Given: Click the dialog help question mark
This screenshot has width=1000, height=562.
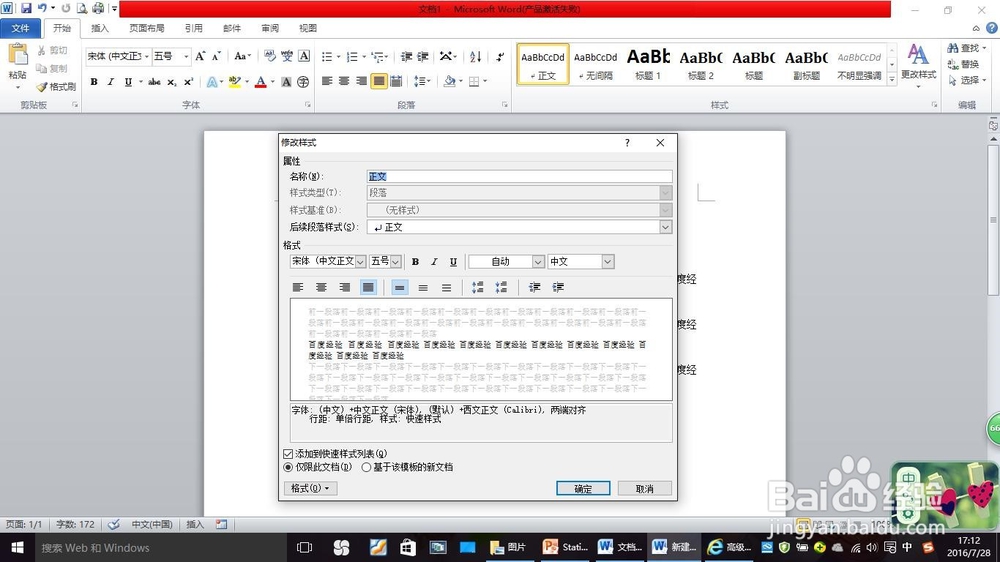Looking at the screenshot, I should pos(627,143).
